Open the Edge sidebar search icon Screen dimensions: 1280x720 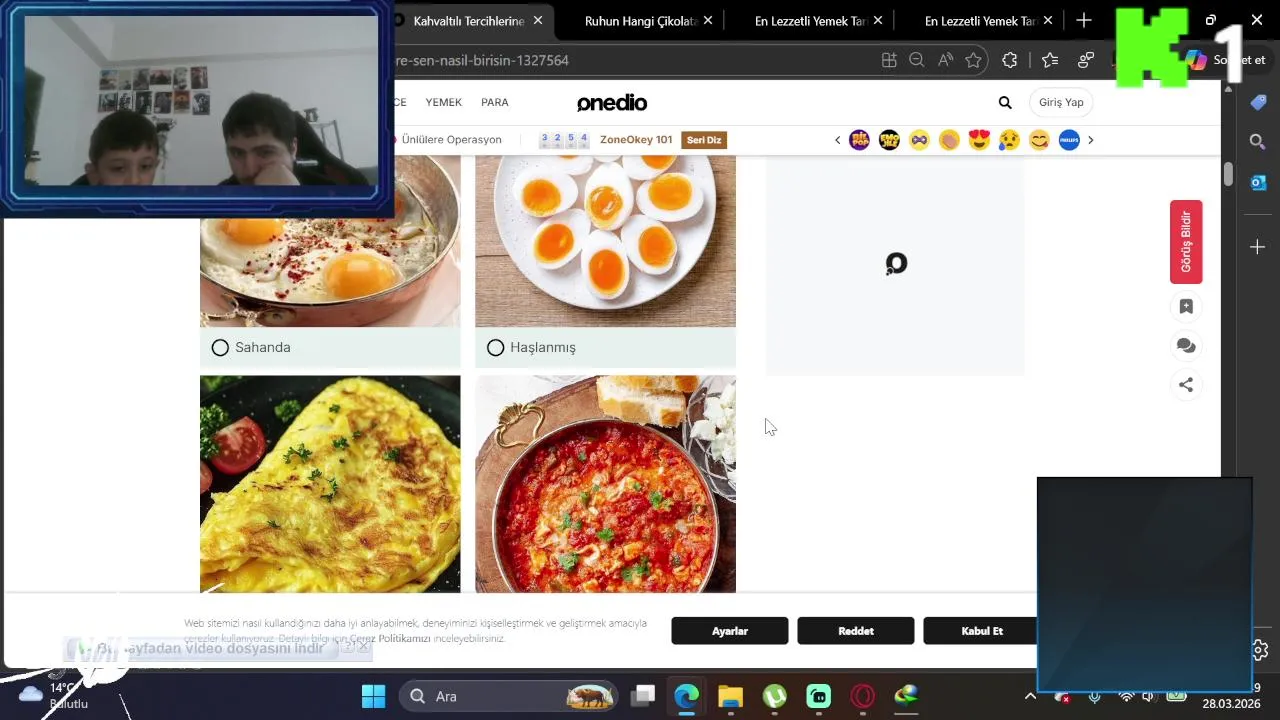(x=1258, y=142)
